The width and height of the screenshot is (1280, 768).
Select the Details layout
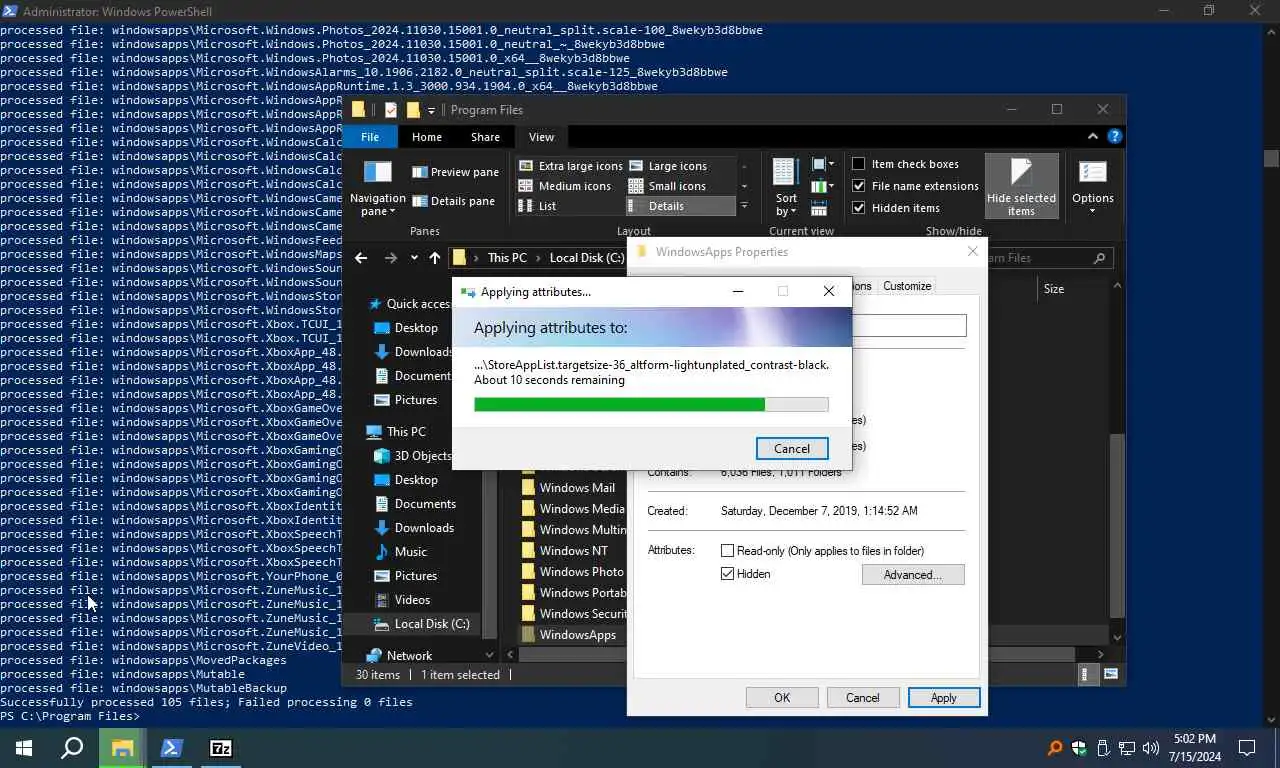tap(680, 206)
